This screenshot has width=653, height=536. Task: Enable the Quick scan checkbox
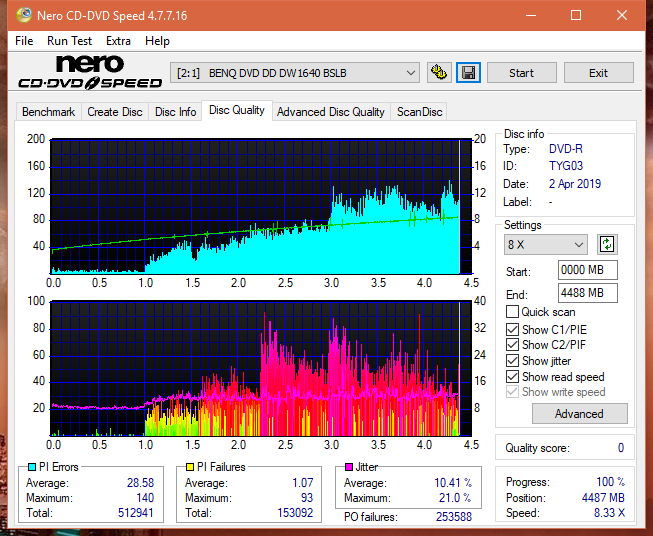(512, 312)
